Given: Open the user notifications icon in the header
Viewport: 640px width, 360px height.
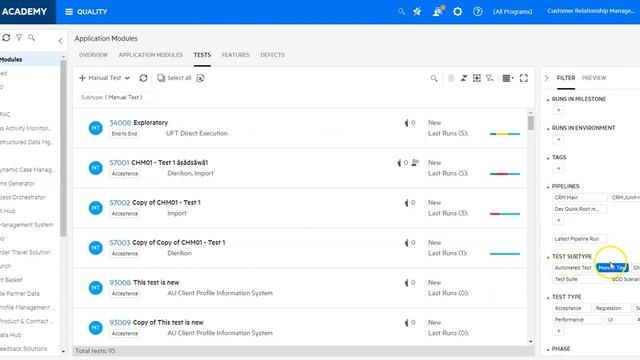Looking at the screenshot, I should pos(438,11).
